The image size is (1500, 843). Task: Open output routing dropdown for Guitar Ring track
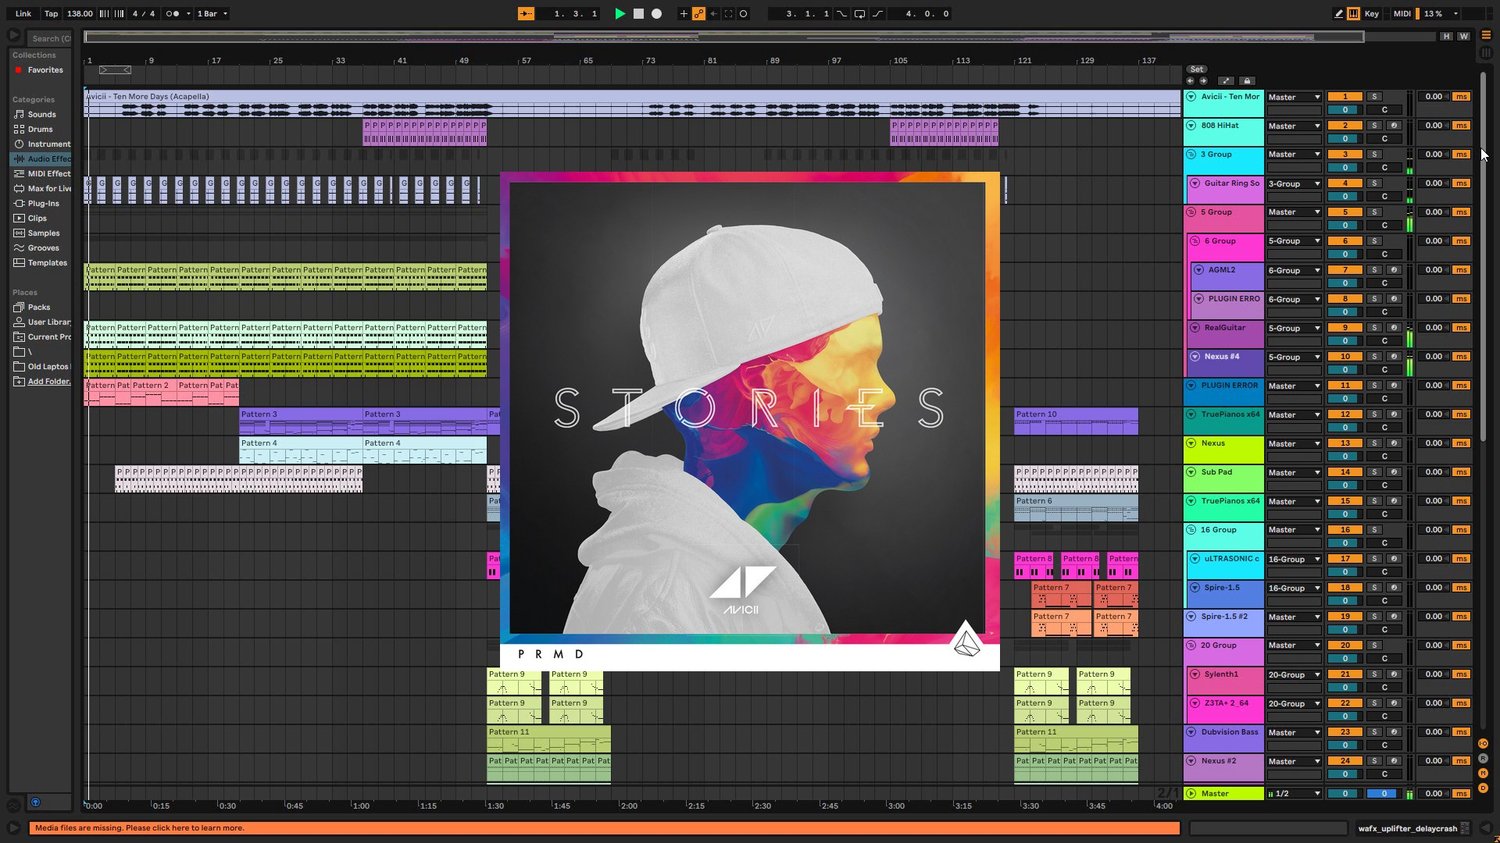coord(1294,184)
